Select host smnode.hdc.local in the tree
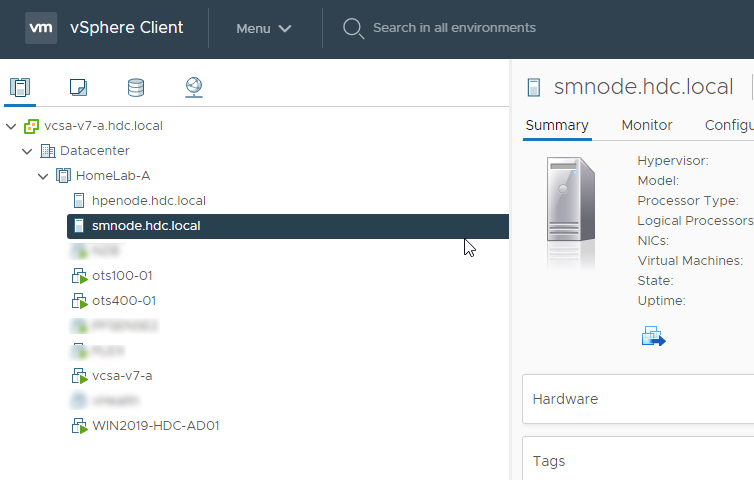The width and height of the screenshot is (754, 480). 288,226
